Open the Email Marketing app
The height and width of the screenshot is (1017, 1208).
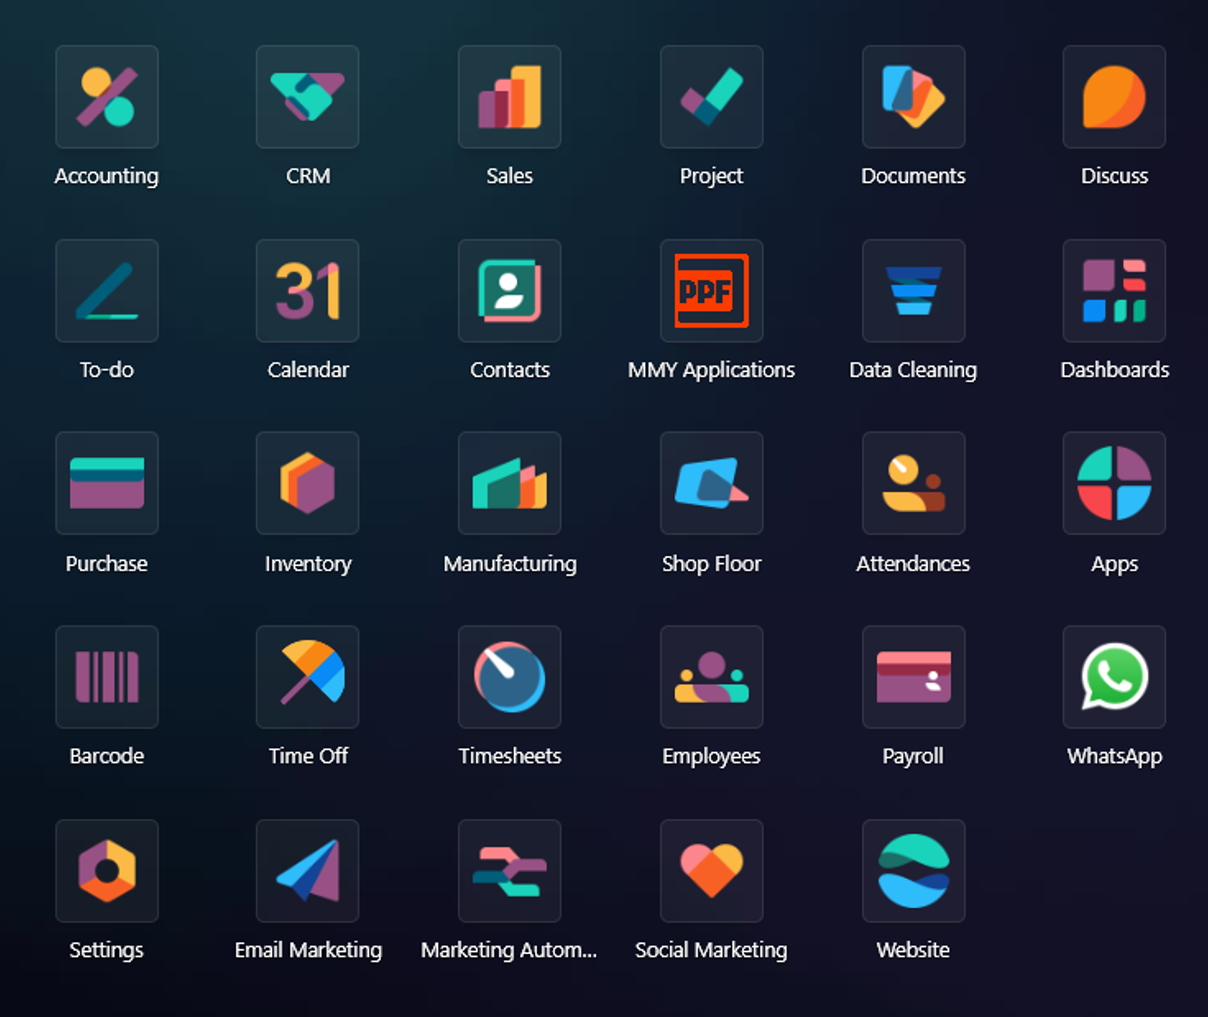coord(308,871)
